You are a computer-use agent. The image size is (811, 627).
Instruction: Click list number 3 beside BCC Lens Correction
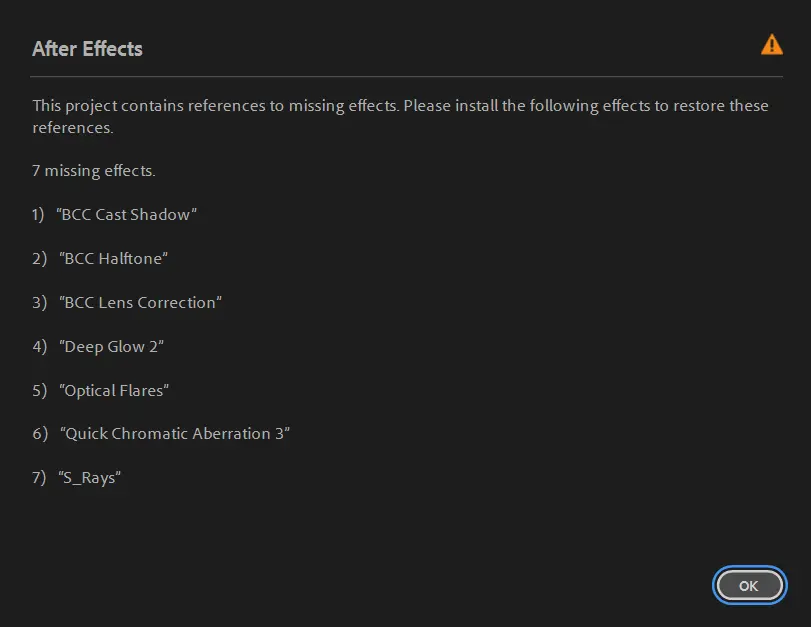tap(39, 303)
